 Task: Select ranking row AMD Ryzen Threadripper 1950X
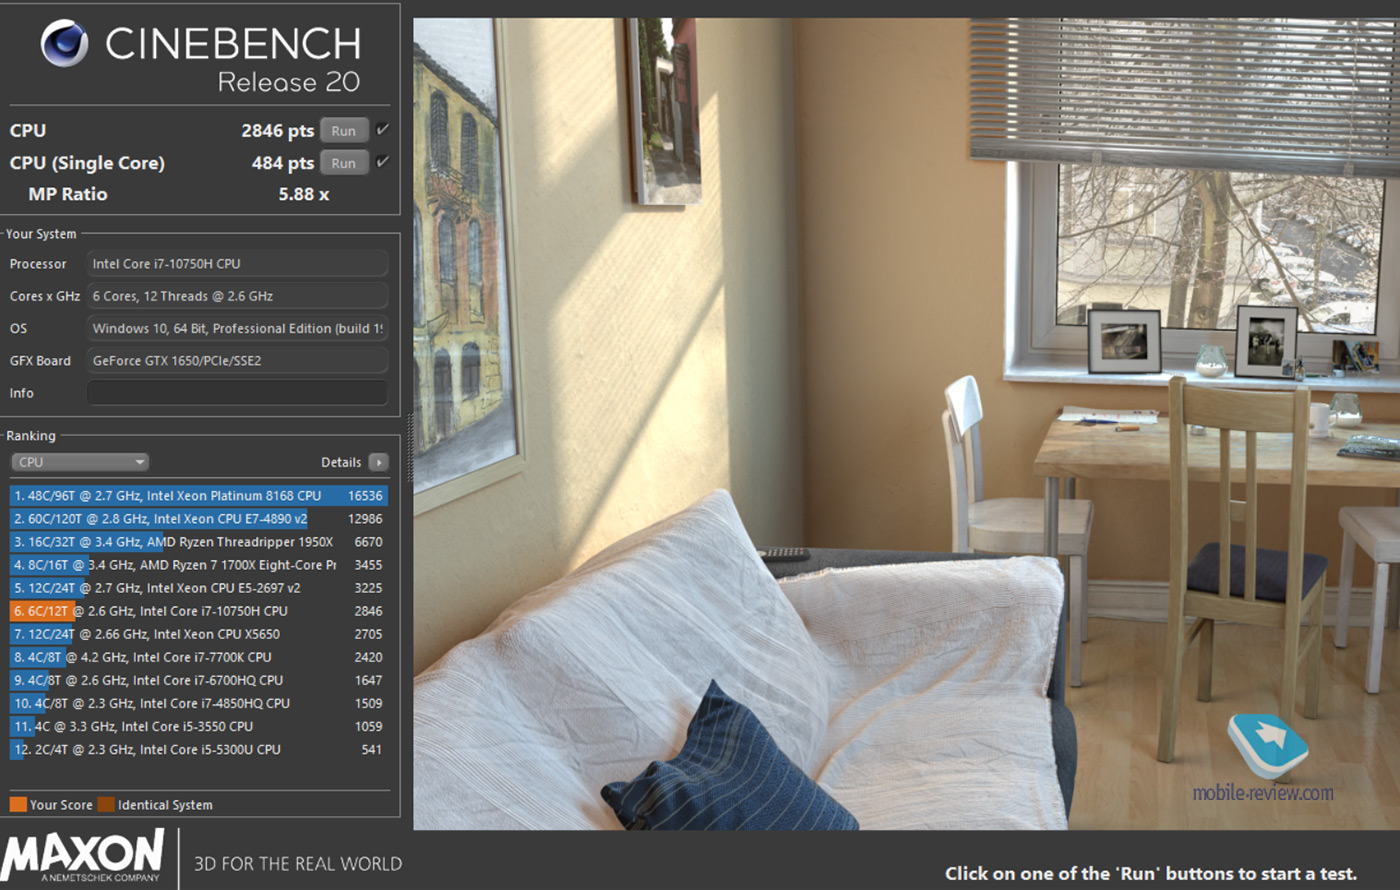[198, 542]
